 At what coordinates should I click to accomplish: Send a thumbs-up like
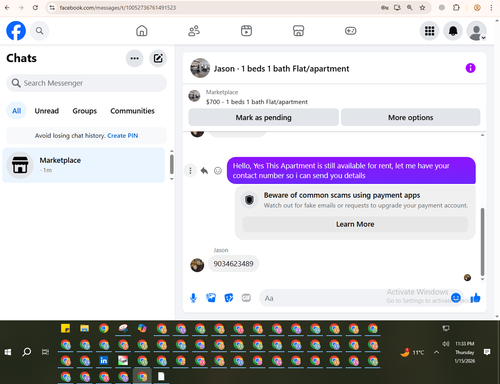click(475, 297)
